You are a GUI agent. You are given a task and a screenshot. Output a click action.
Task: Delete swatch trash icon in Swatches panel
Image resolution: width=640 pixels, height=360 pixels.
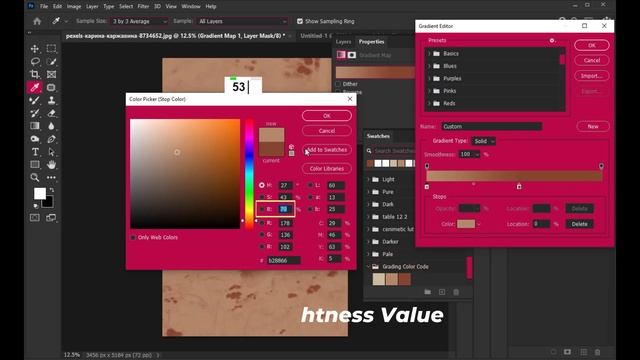coord(456,292)
